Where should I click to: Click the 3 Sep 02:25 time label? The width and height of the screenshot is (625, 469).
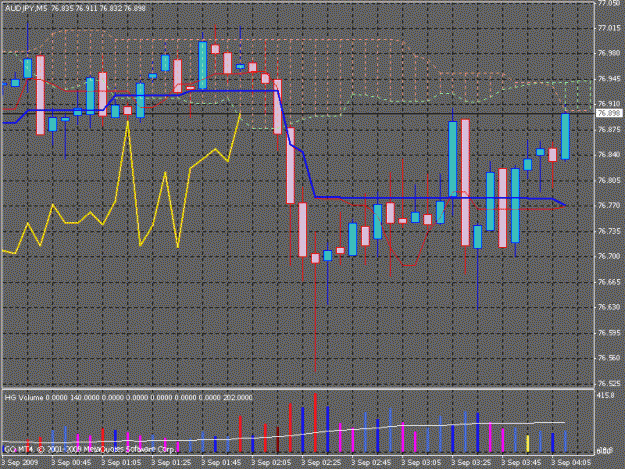(x=321, y=463)
